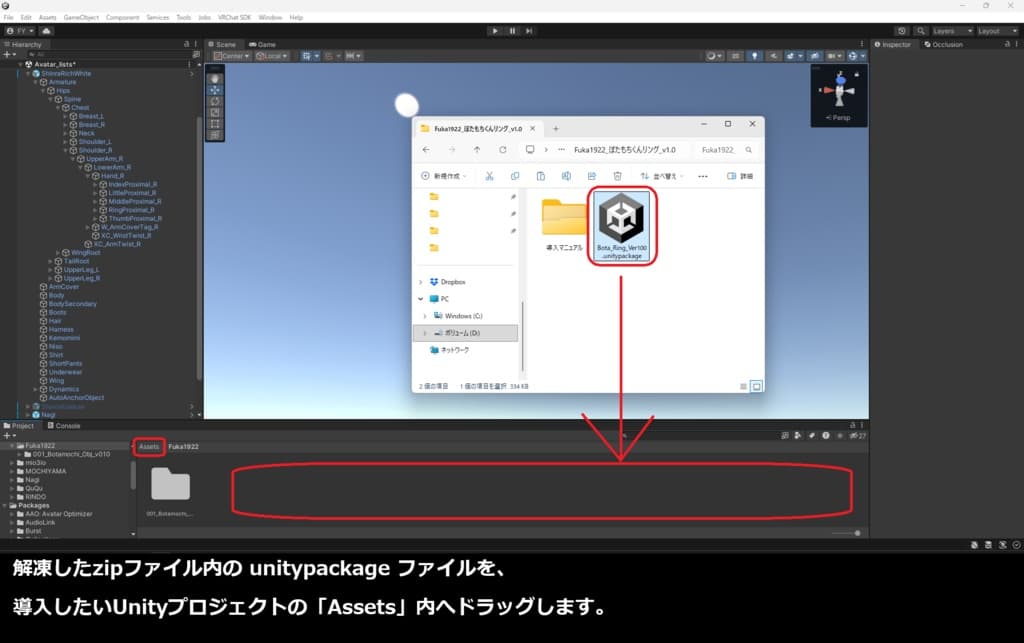
Task: Click the cut (scissors) icon in Explorer
Action: (x=489, y=175)
